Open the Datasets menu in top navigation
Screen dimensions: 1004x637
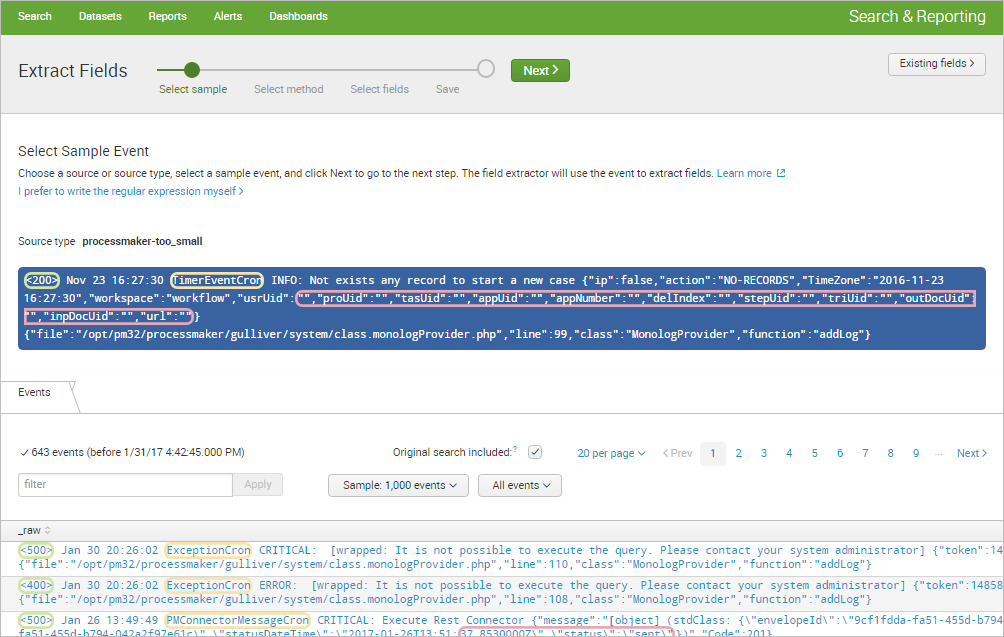click(x=100, y=16)
